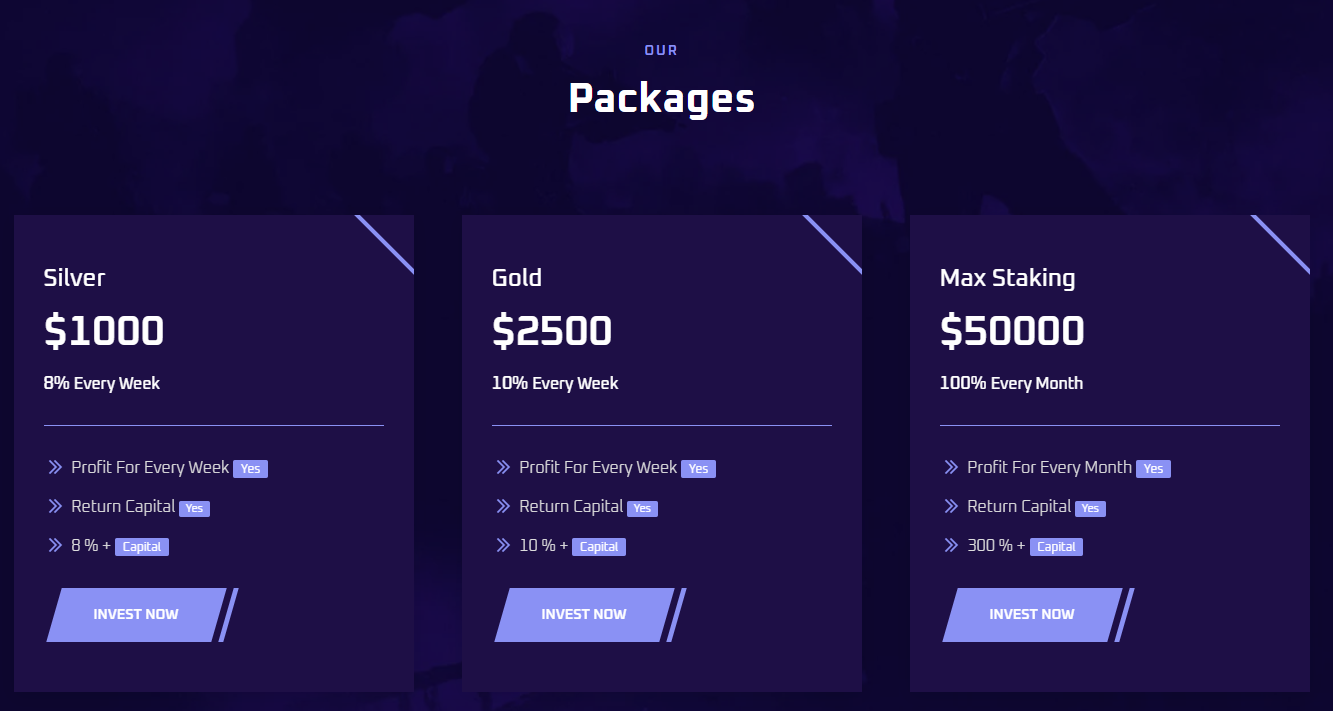Click the $50000 price text
This screenshot has height=711, width=1333.
pyautogui.click(x=1012, y=331)
